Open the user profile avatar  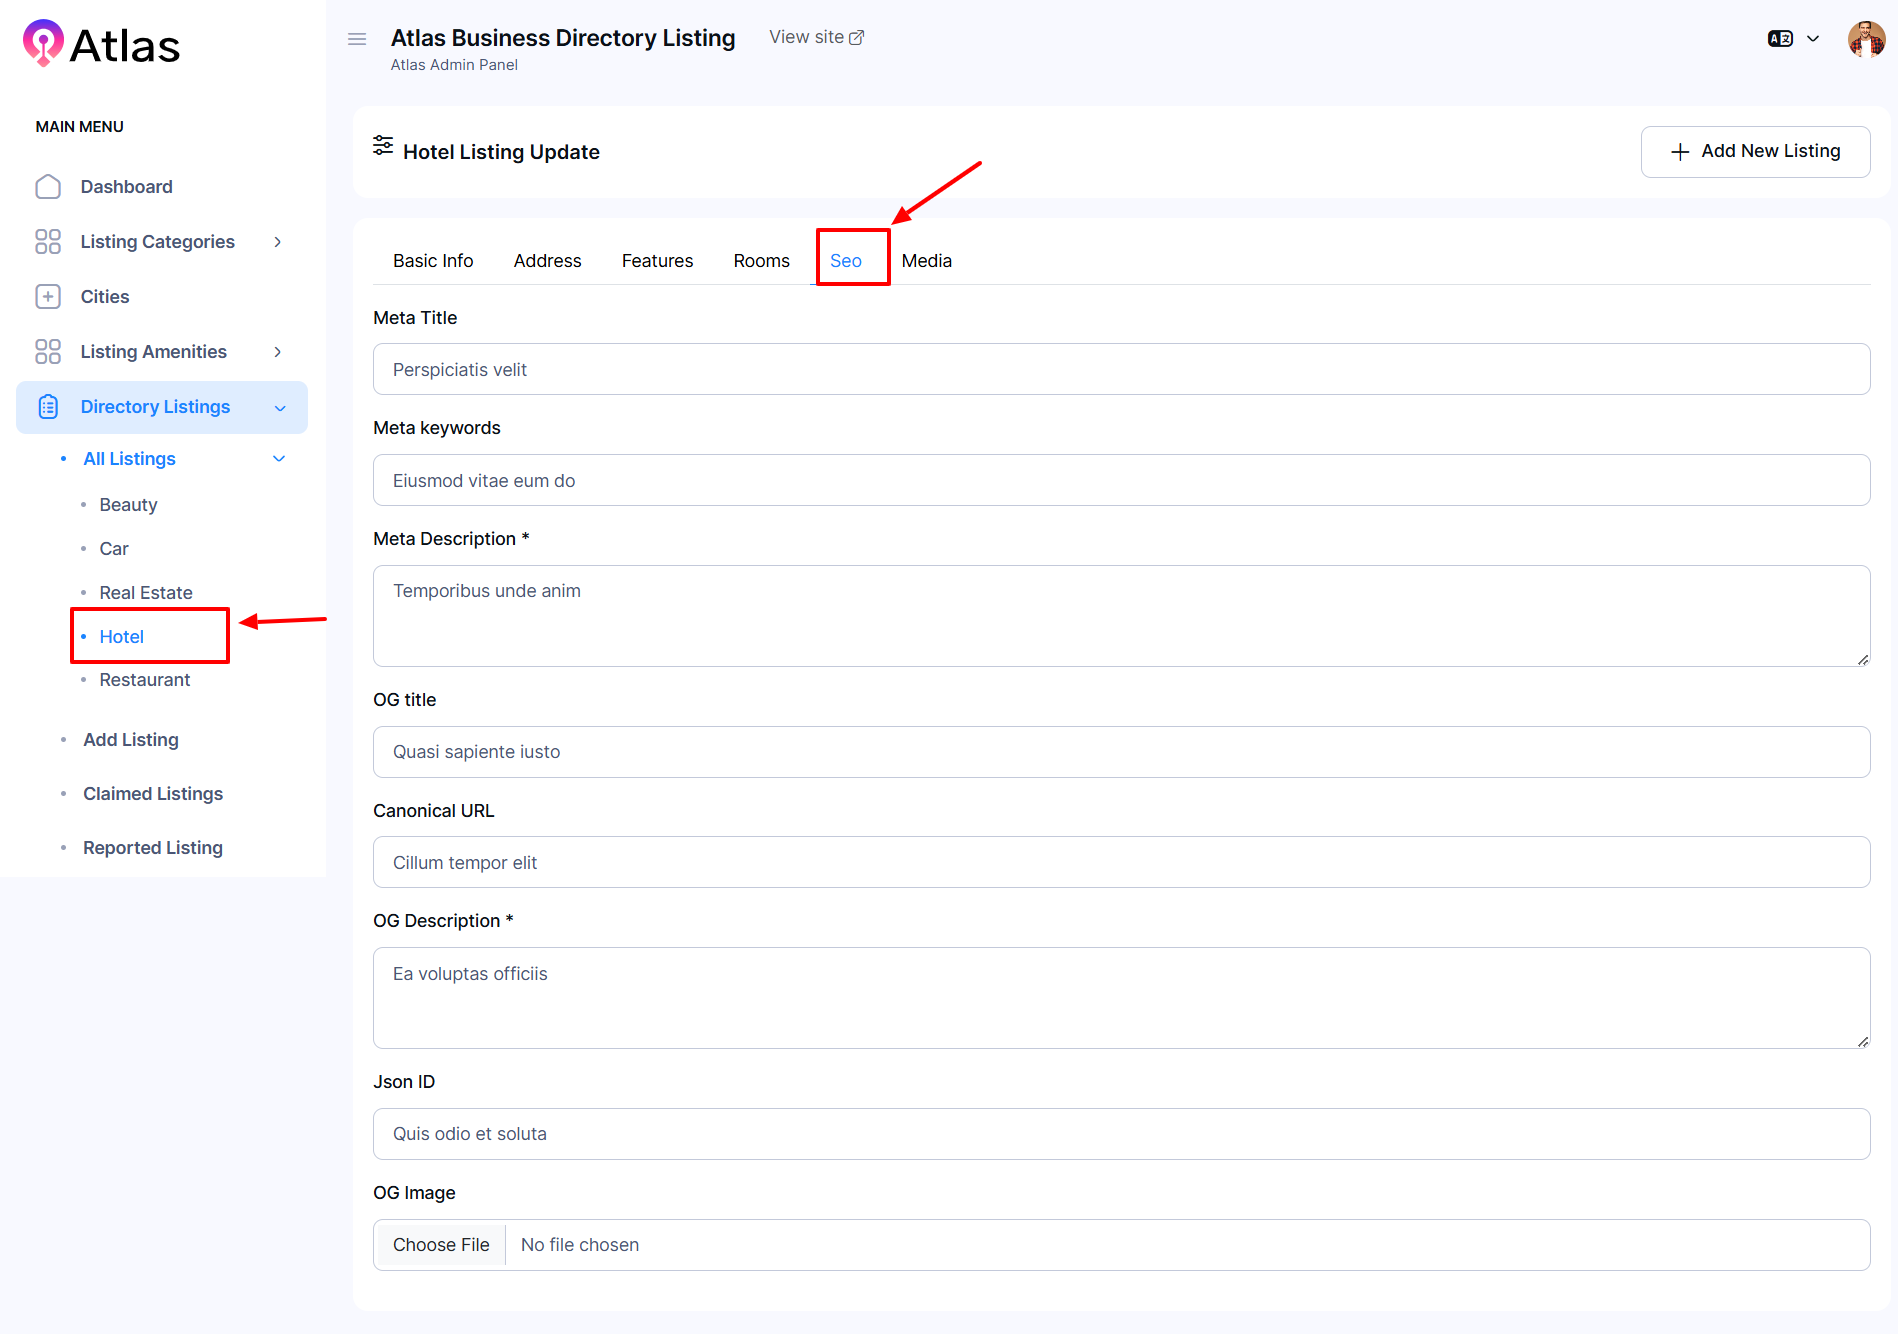click(x=1865, y=40)
